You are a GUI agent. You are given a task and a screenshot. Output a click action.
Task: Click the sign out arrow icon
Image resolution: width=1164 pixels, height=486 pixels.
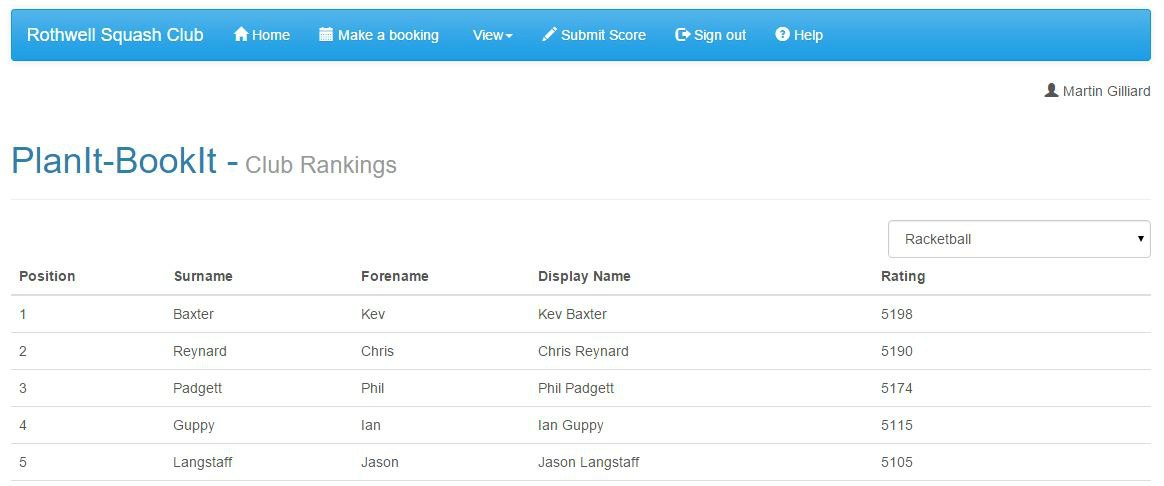[x=682, y=34]
